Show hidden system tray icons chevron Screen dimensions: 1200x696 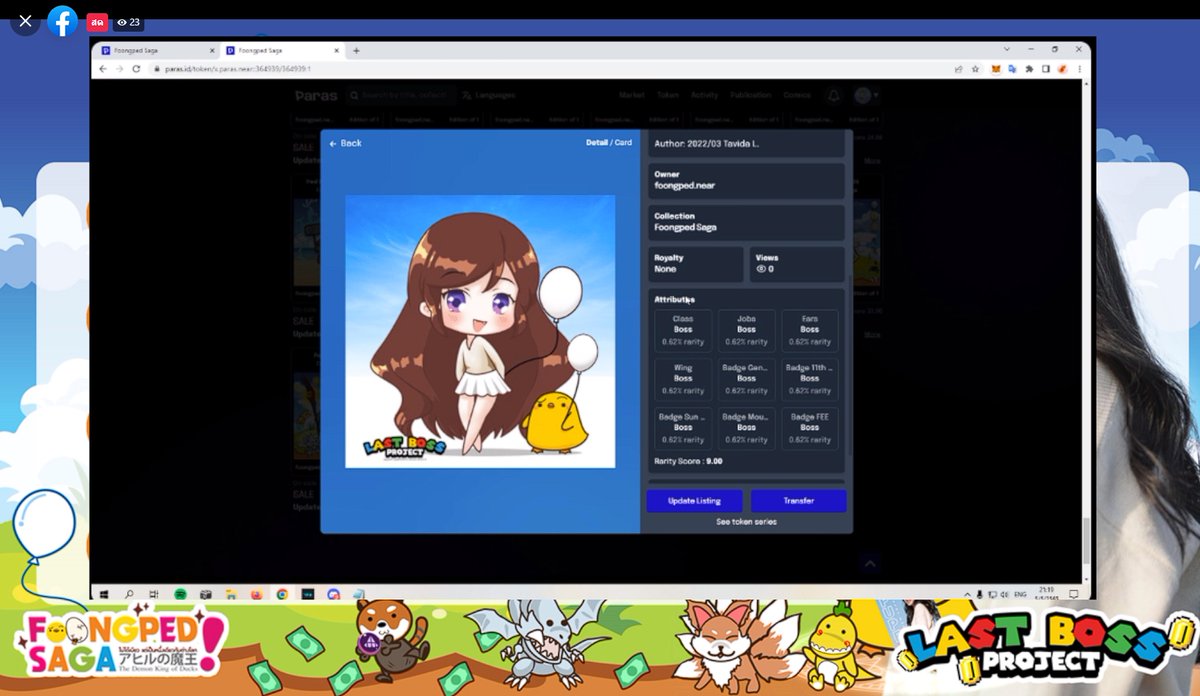tap(967, 594)
